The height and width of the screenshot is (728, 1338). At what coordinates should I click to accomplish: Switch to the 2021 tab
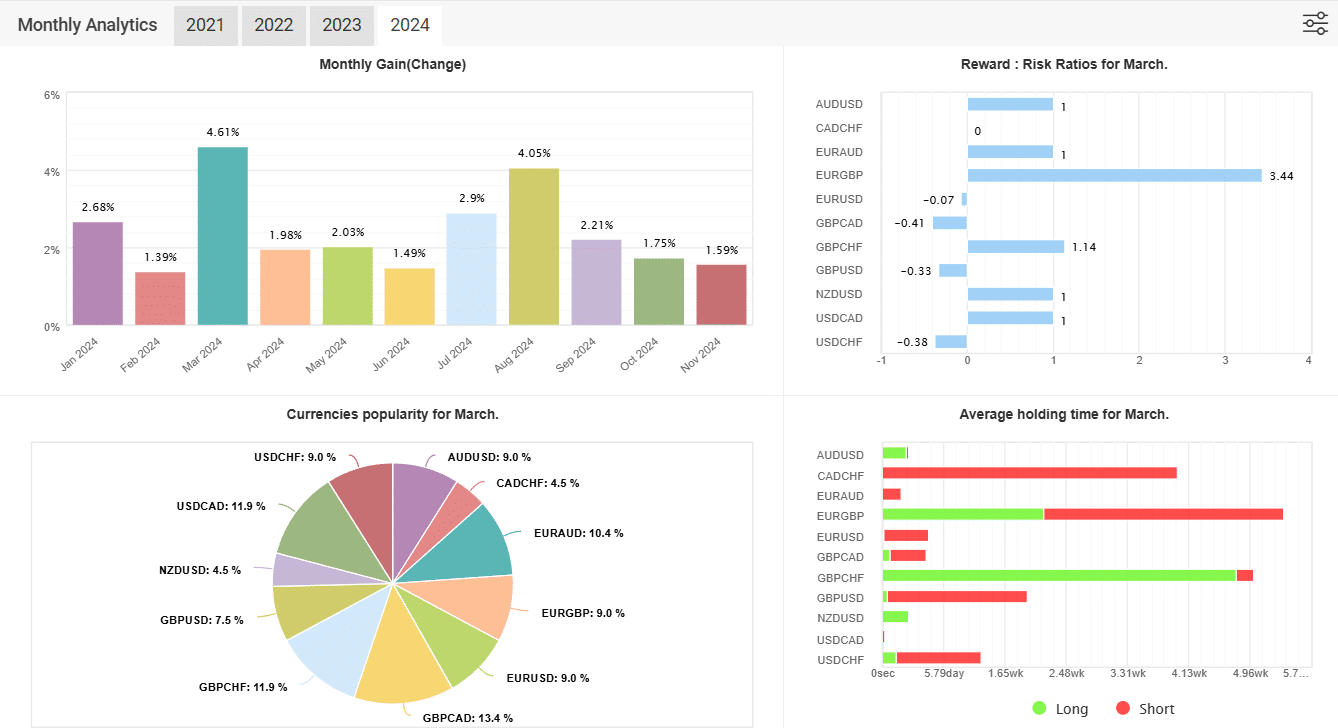205,26
